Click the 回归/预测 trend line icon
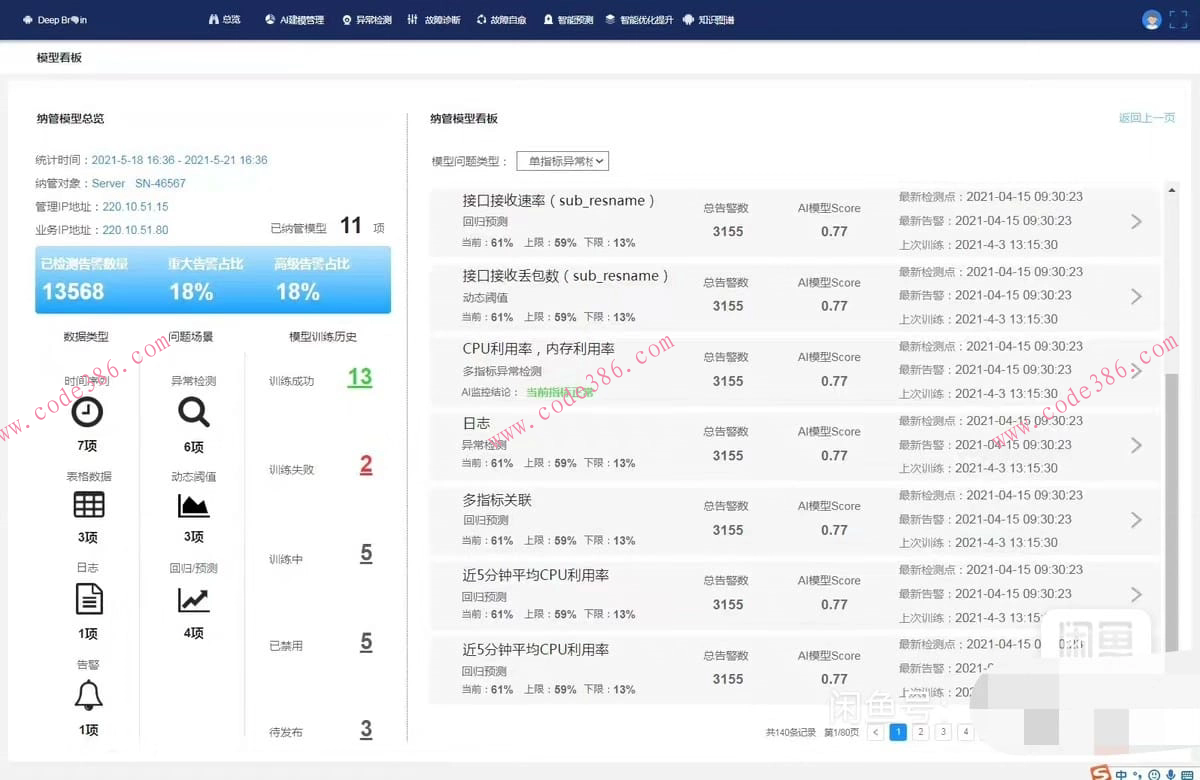Screen dimensions: 1200x780 [x=193, y=600]
